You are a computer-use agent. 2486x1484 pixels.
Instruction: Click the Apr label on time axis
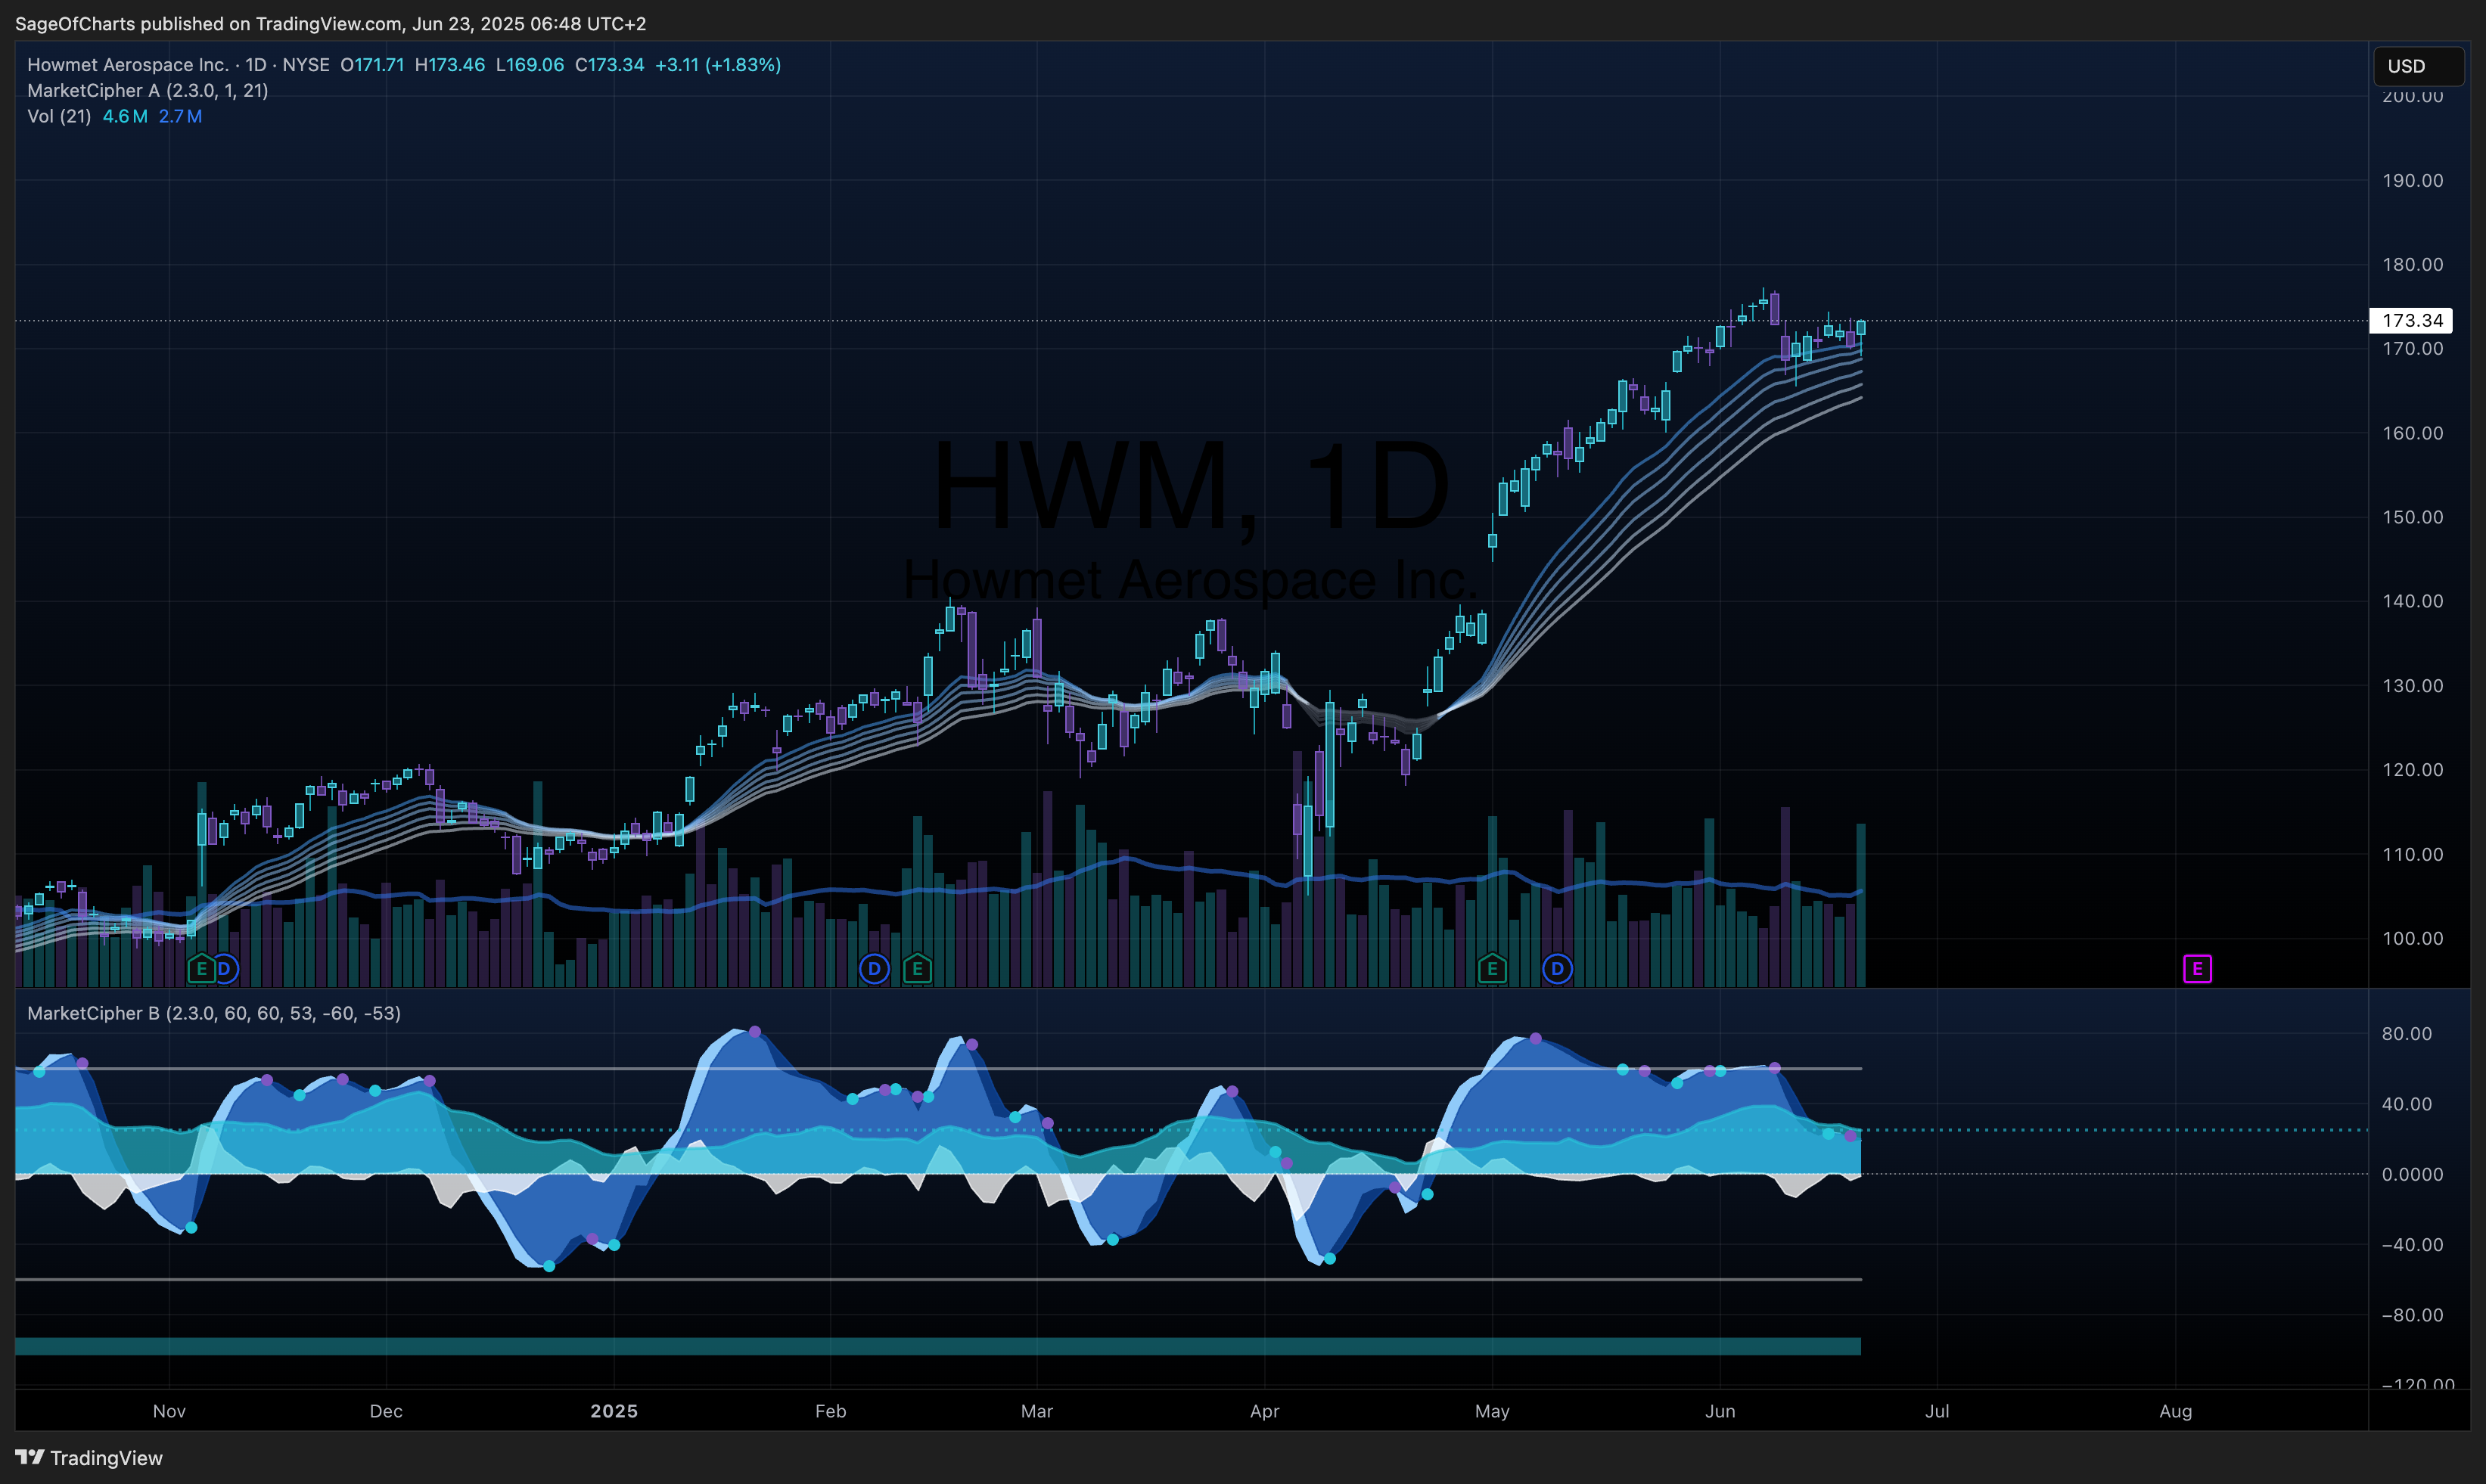pos(1265,1412)
